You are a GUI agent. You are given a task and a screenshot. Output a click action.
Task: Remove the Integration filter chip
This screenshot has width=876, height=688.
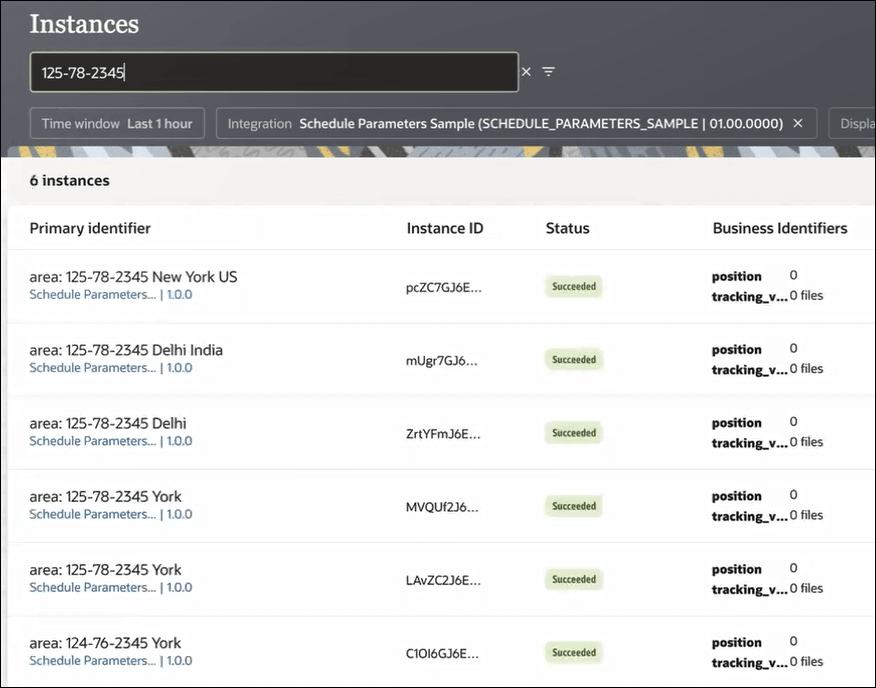click(x=798, y=123)
